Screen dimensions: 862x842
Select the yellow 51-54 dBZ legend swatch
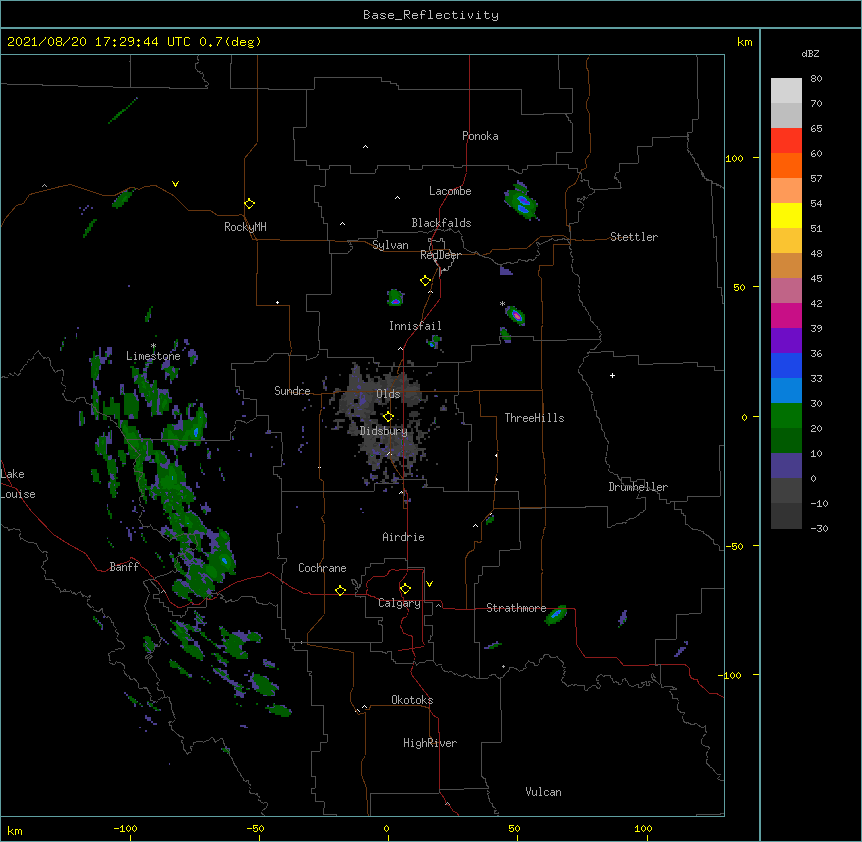(x=786, y=216)
